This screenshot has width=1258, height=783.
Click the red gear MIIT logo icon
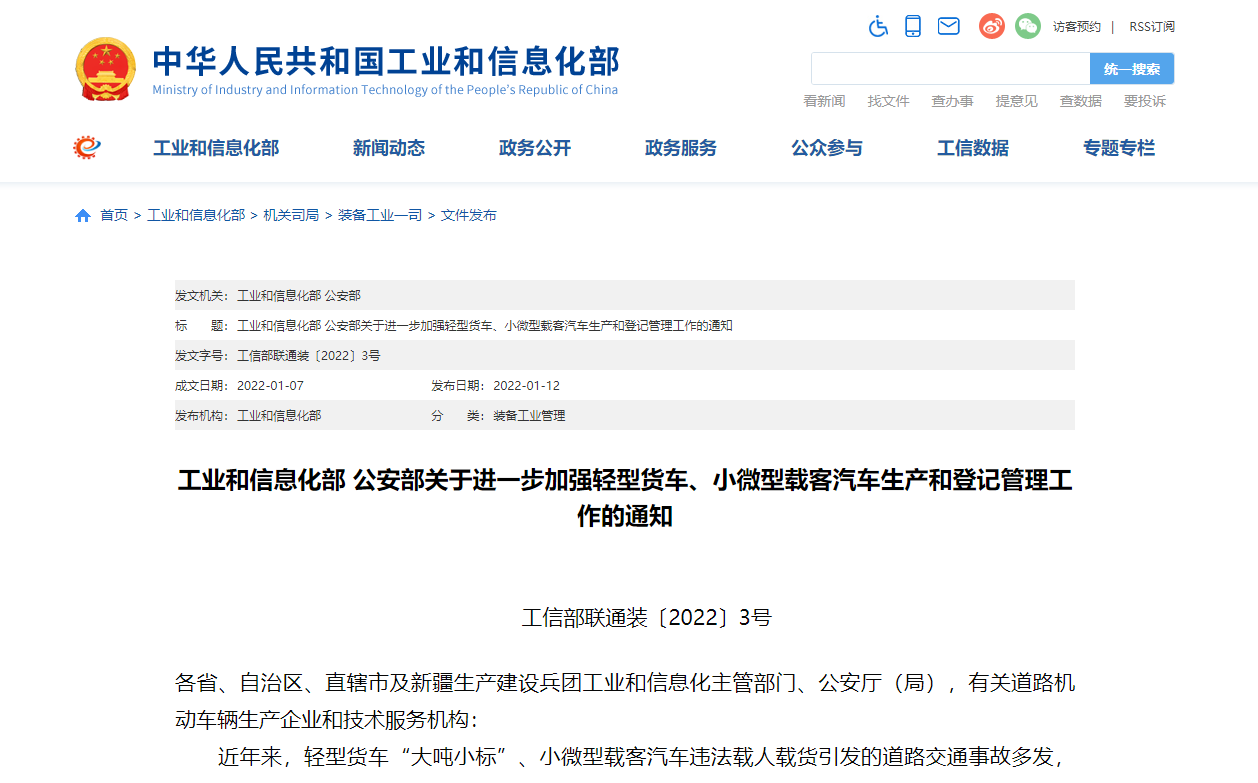pos(87,147)
